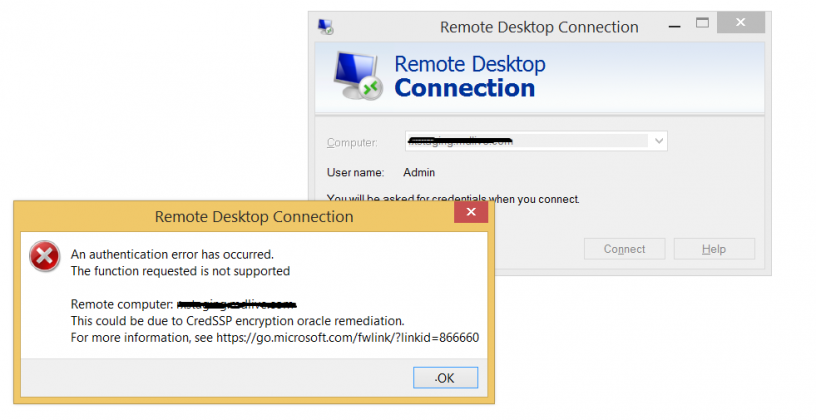Image resolution: width=816 pixels, height=420 pixels.
Task: Click the Admin user name text
Action: pyautogui.click(x=419, y=172)
